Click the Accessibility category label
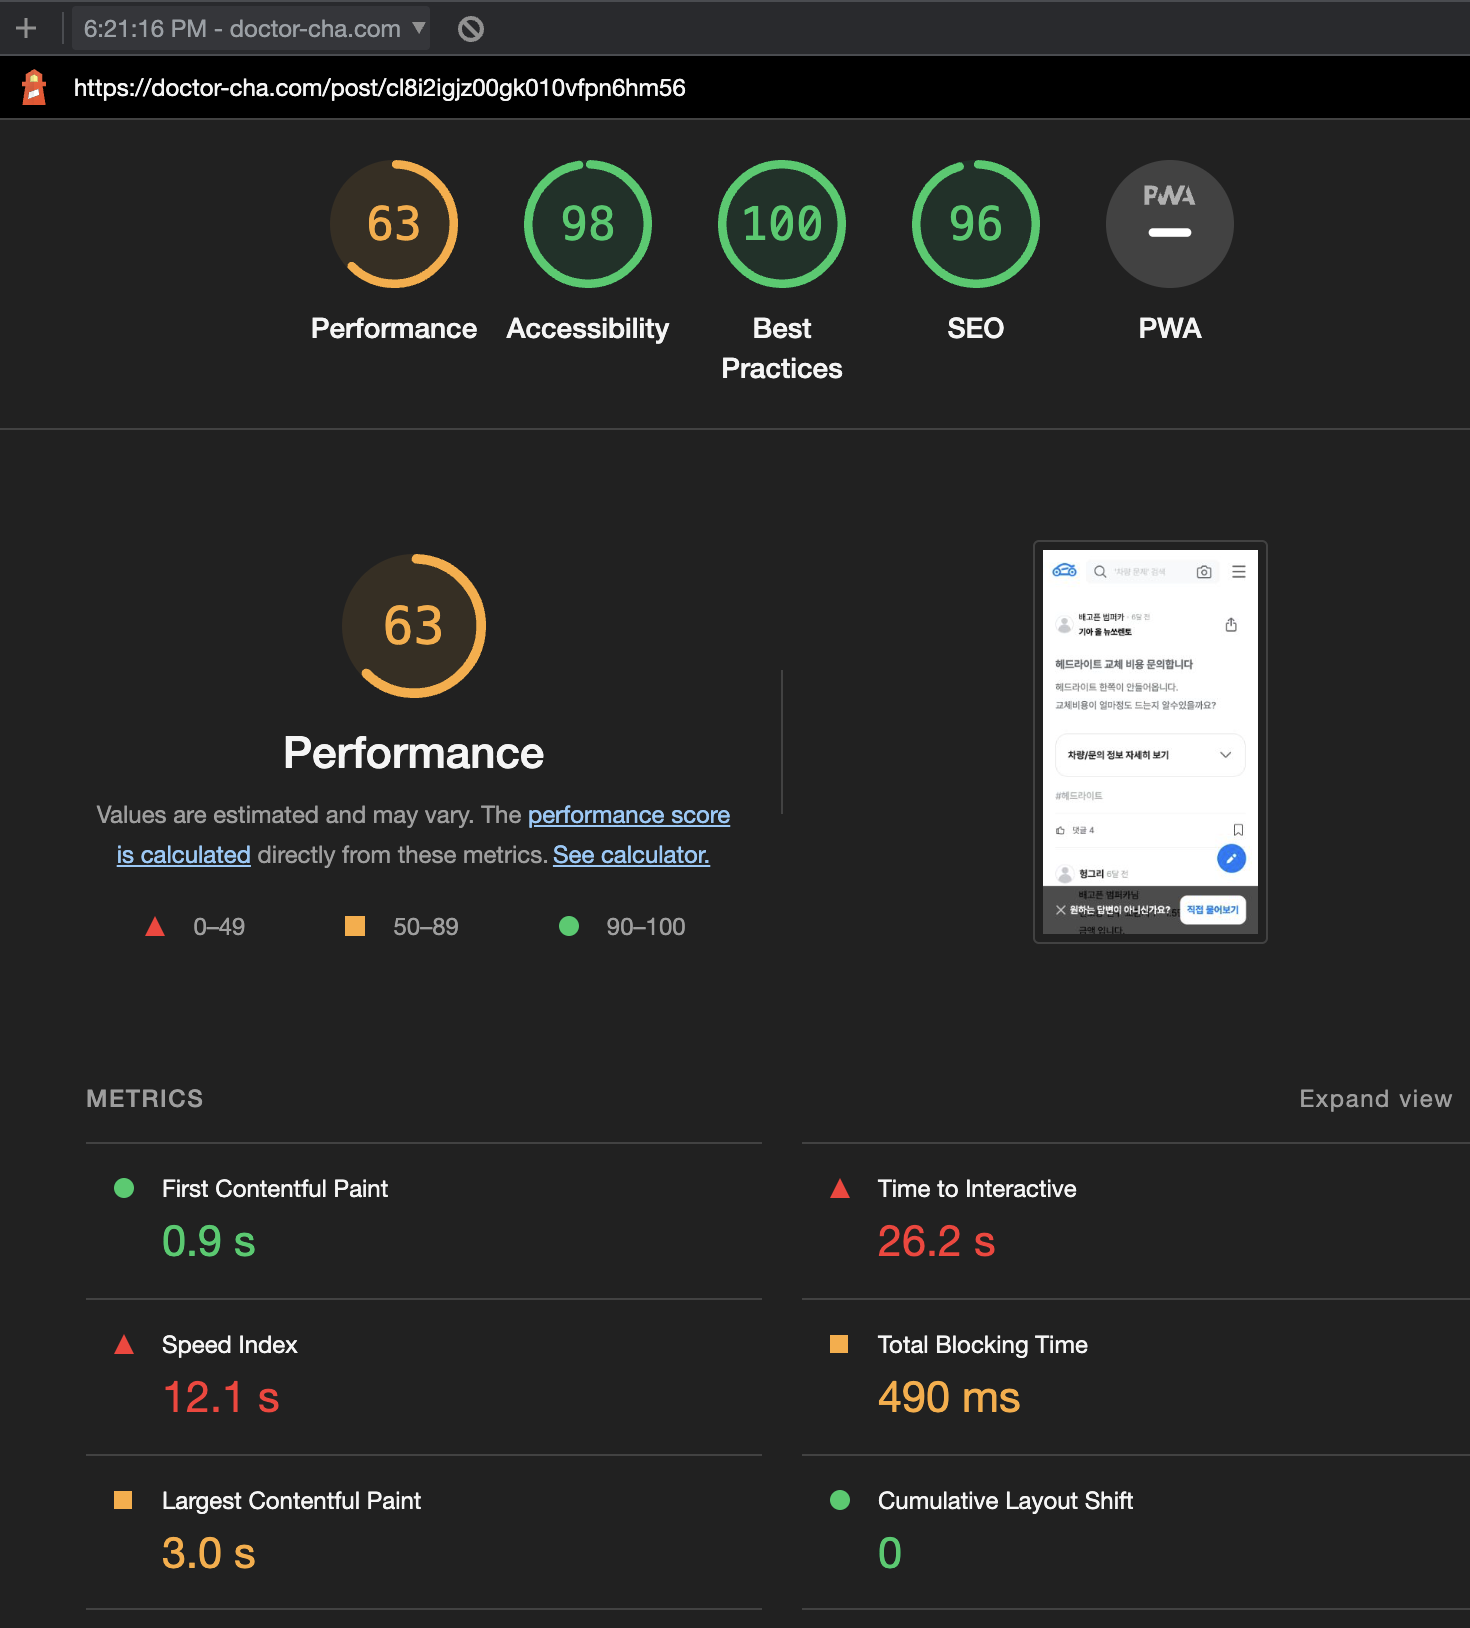Image resolution: width=1470 pixels, height=1628 pixels. pyautogui.click(x=588, y=329)
